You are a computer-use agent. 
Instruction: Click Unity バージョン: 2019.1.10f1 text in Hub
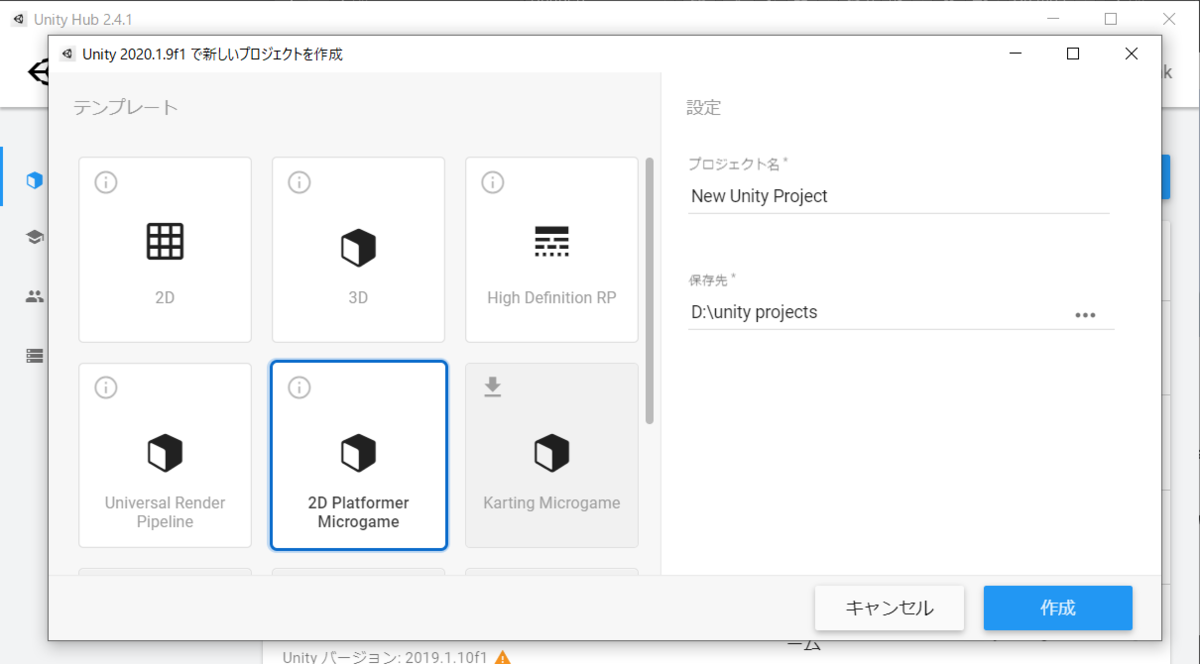385,657
